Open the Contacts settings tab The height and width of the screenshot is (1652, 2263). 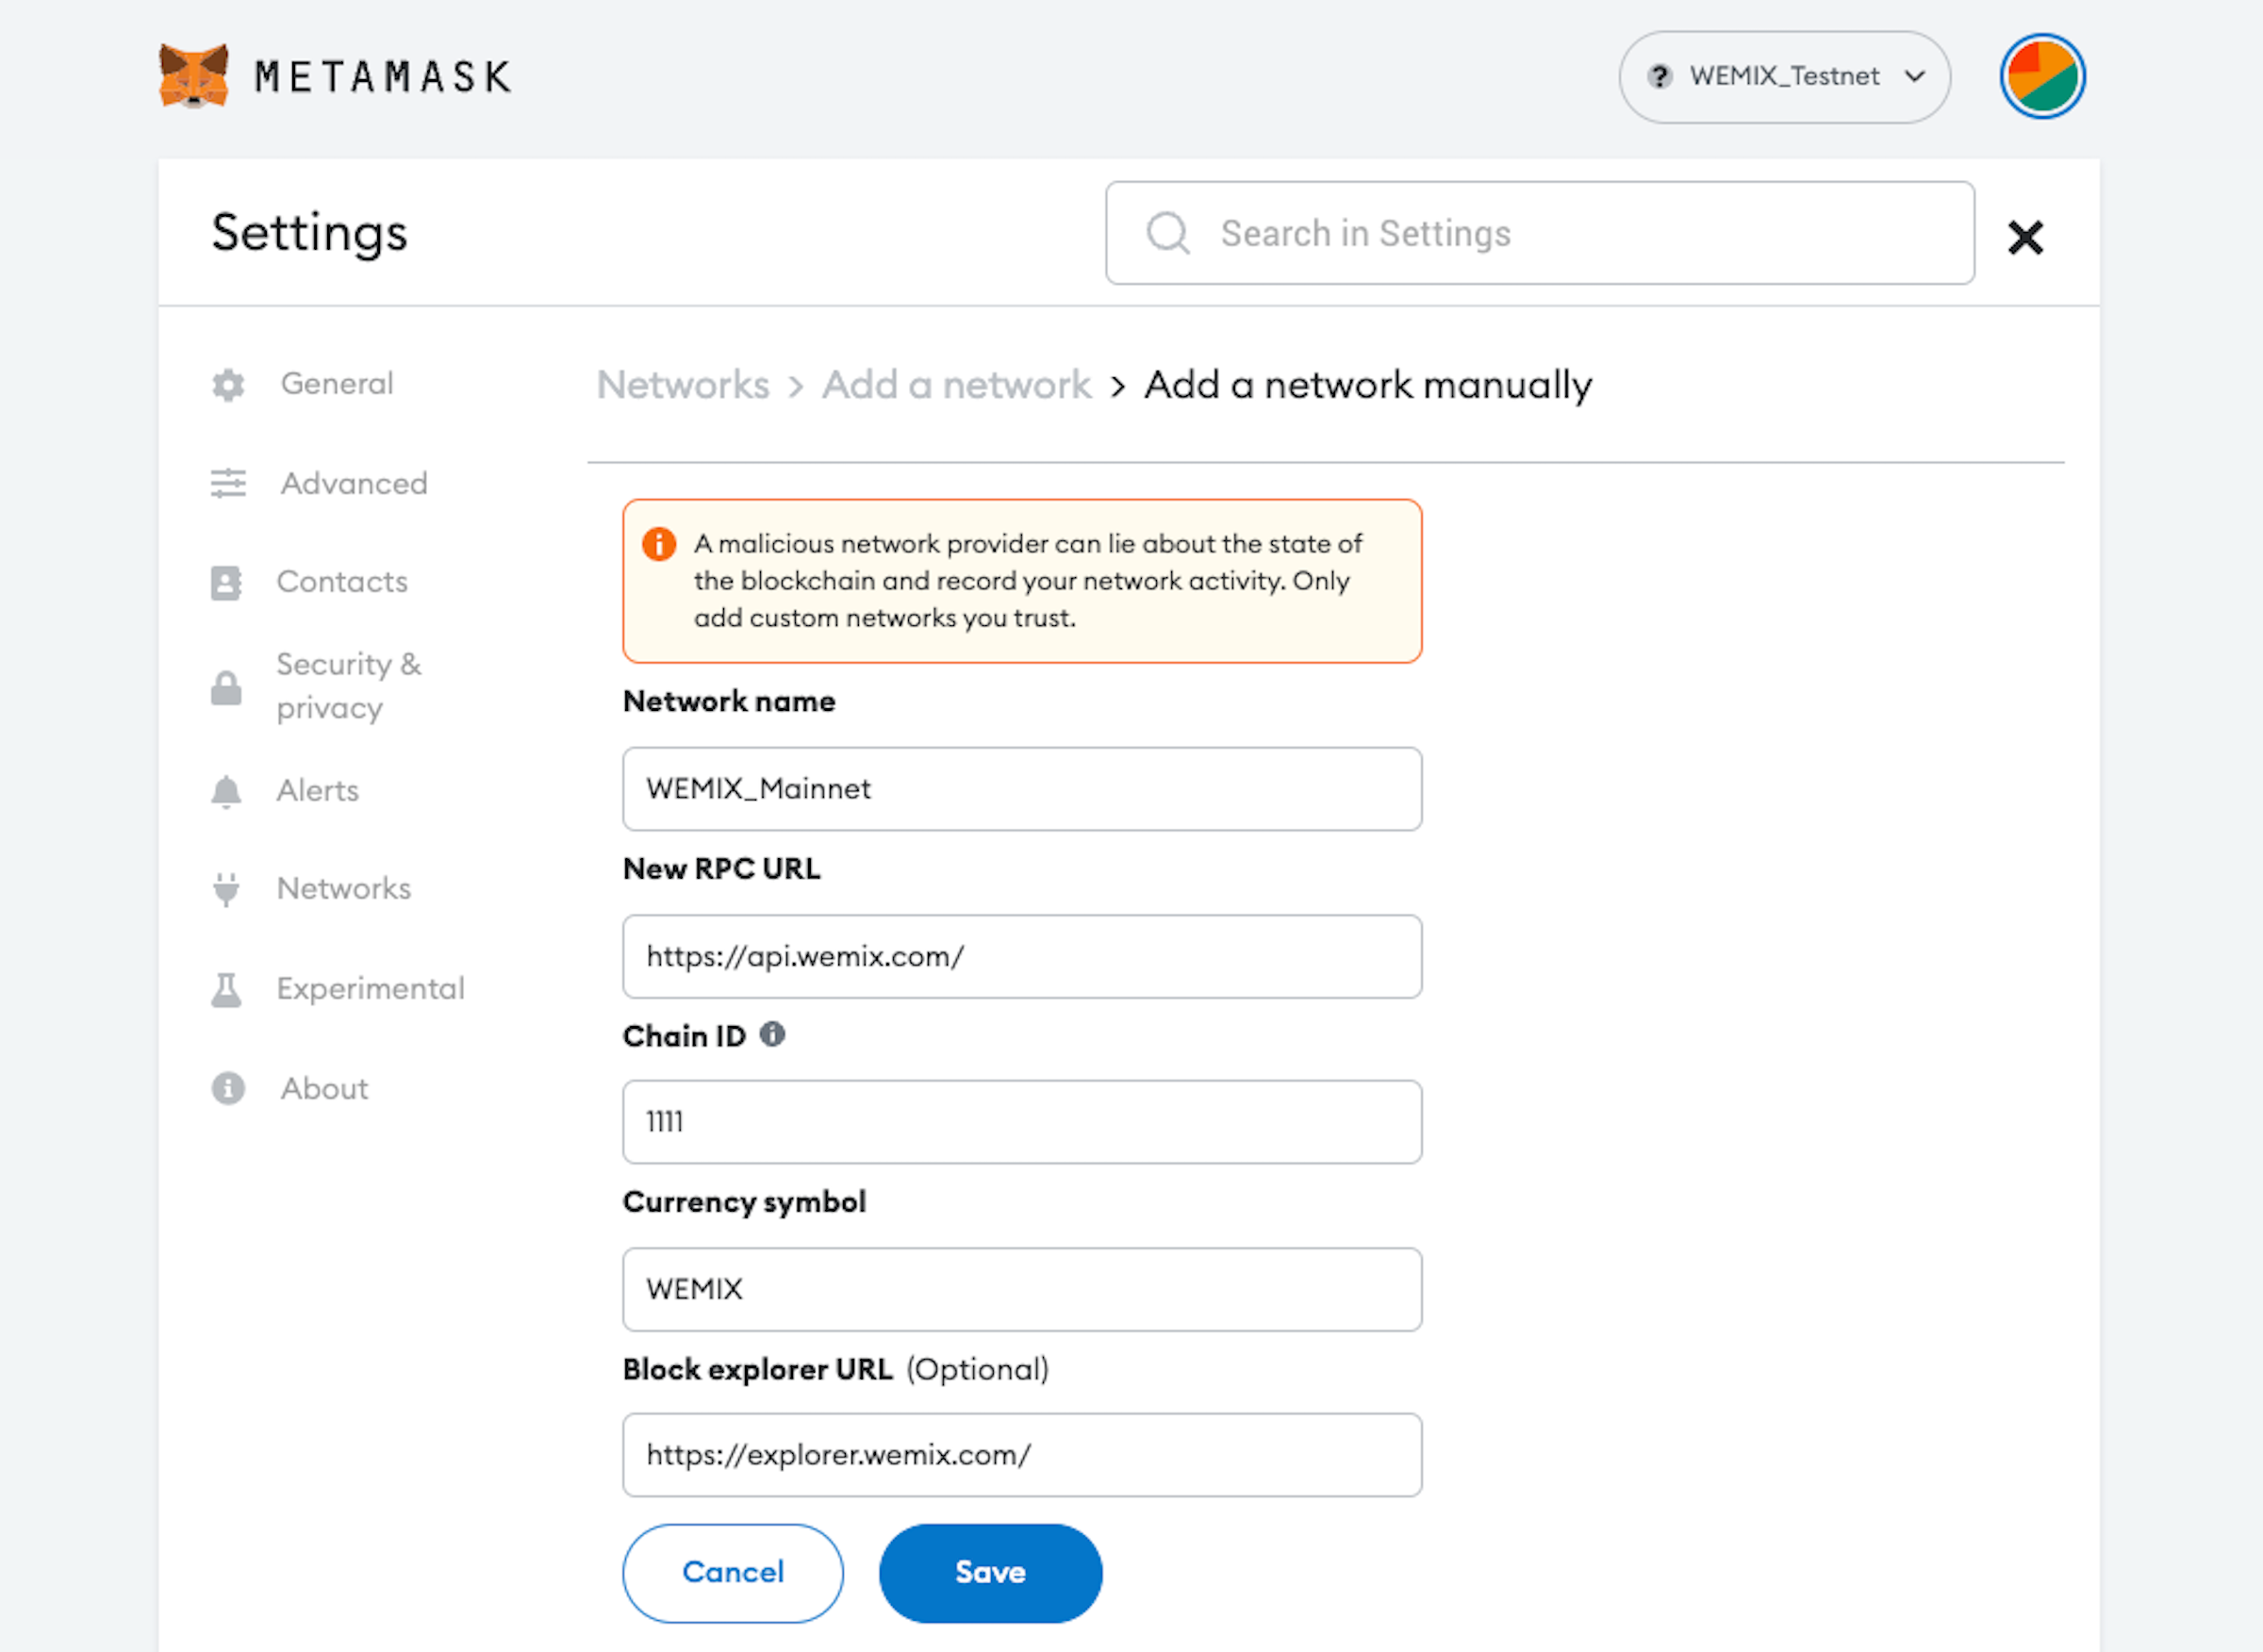(342, 582)
